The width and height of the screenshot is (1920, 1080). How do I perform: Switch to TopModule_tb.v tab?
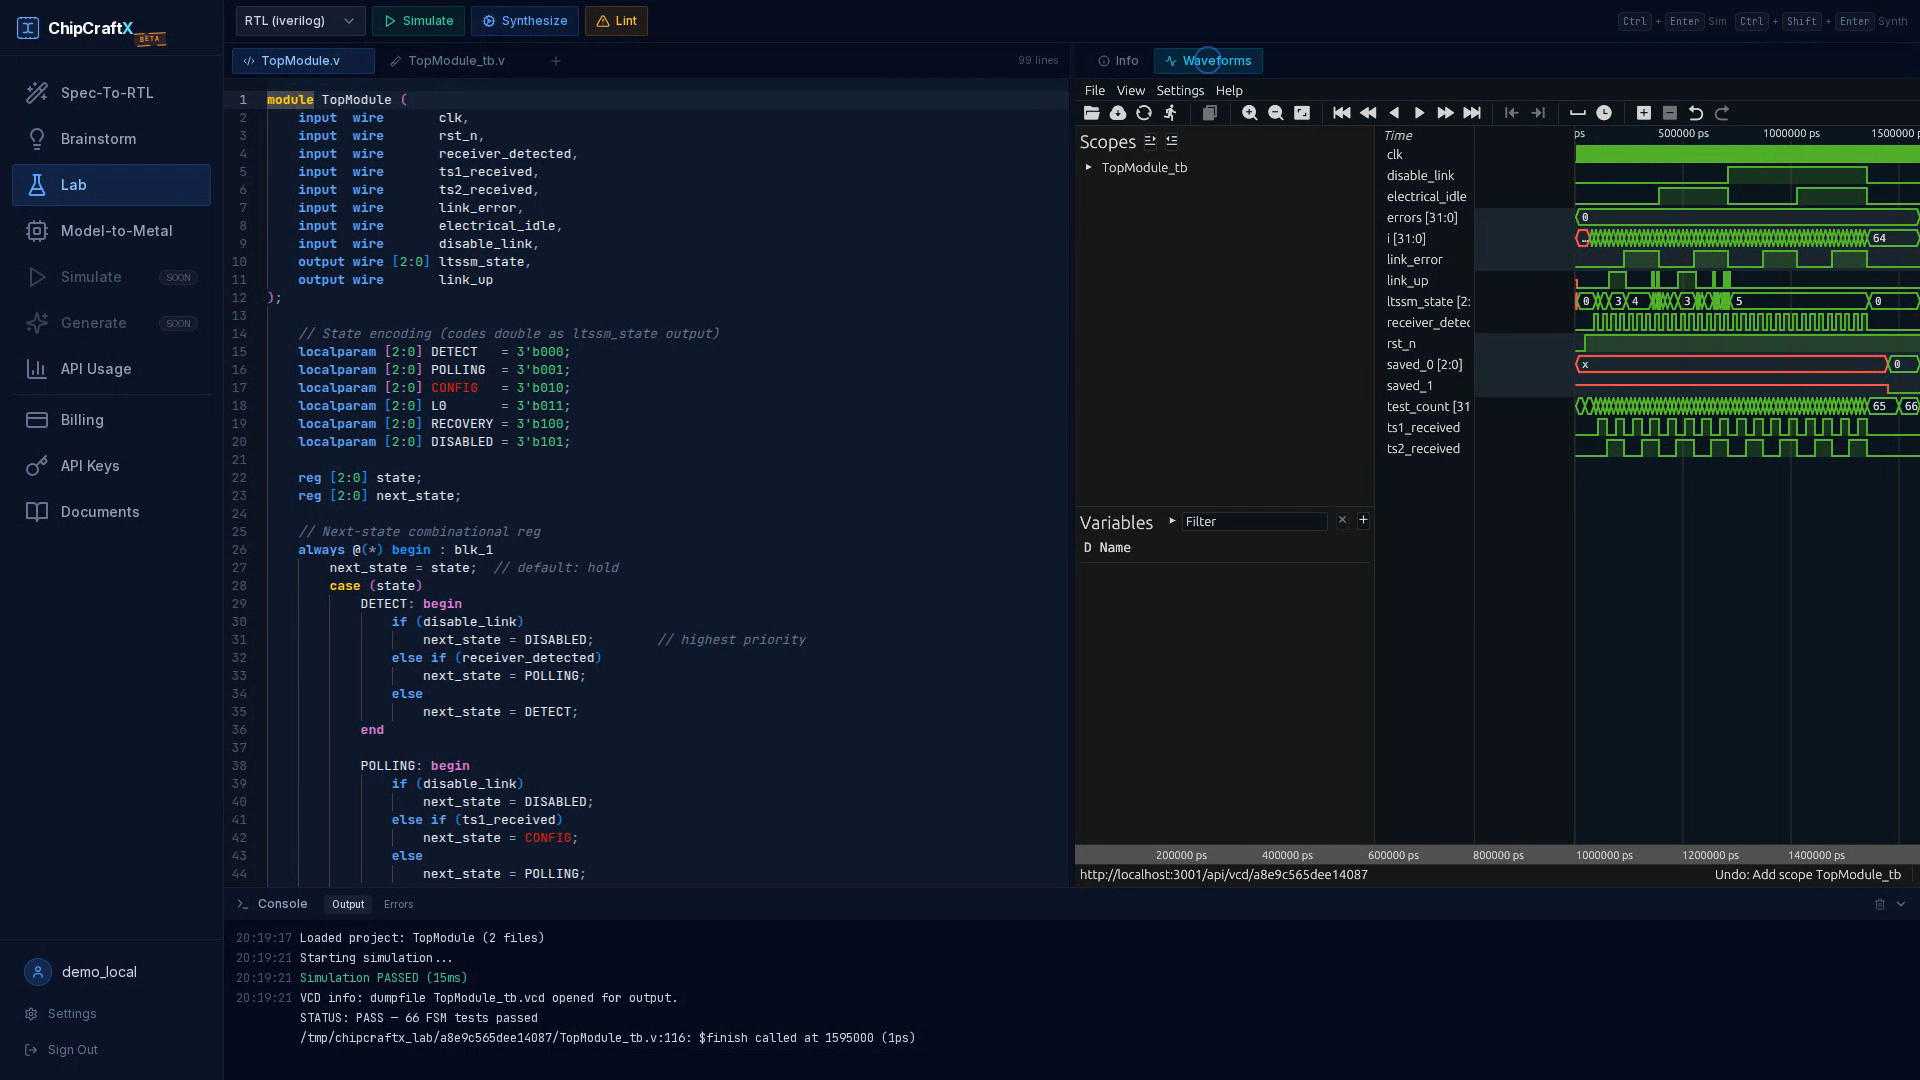click(448, 61)
